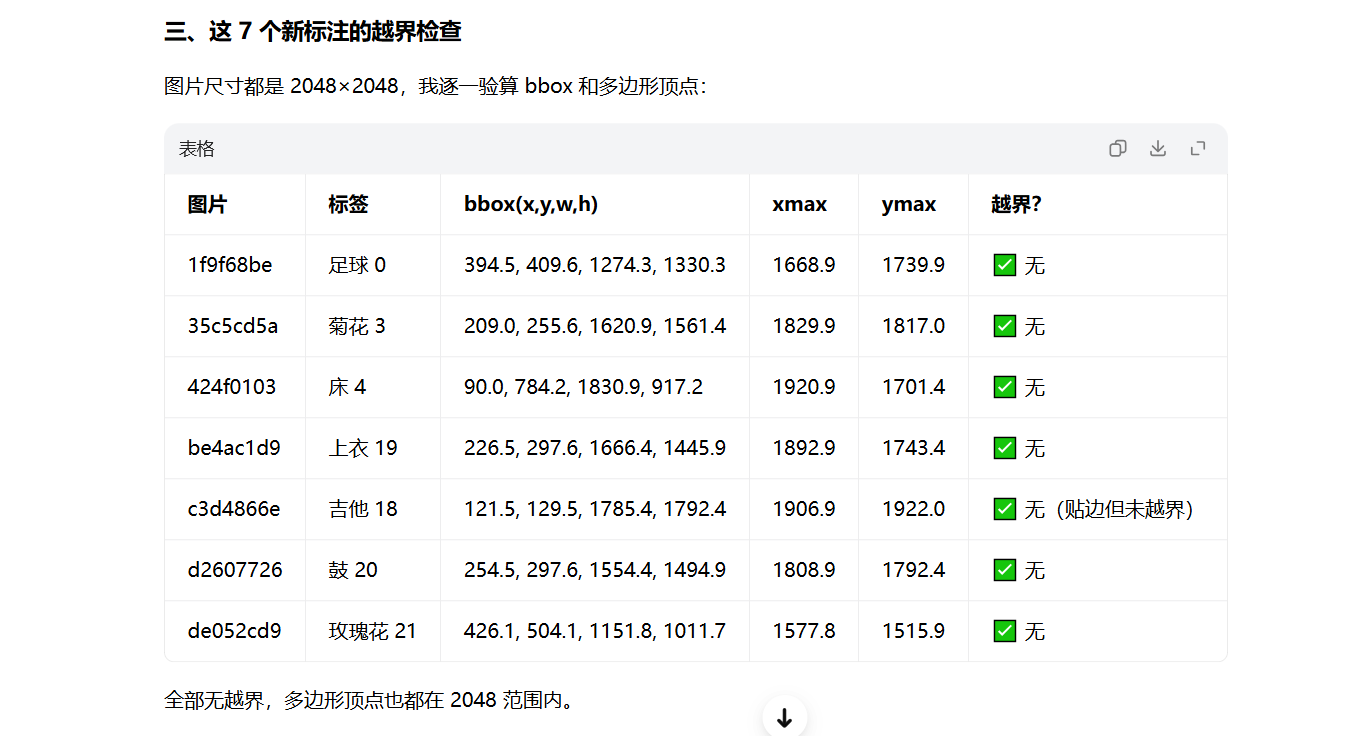Click the sentence about 2048×2048 image size

pos(436,86)
